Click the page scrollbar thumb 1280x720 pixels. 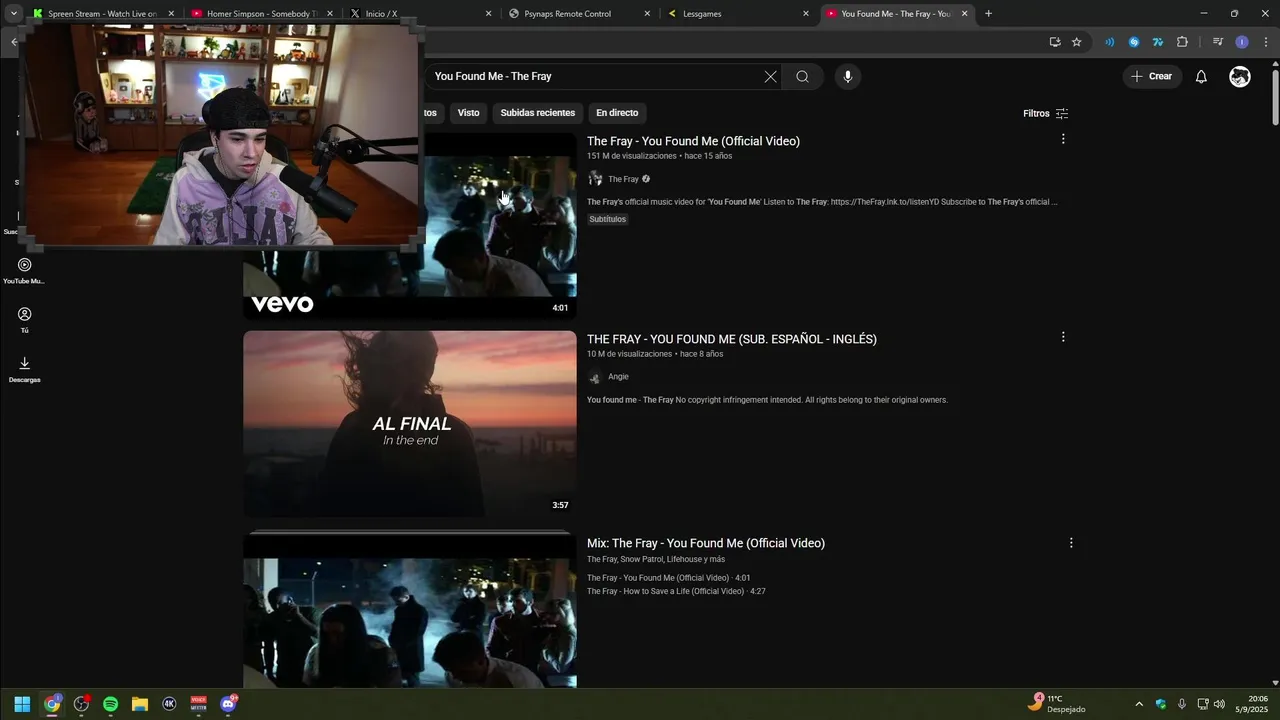[1275, 98]
